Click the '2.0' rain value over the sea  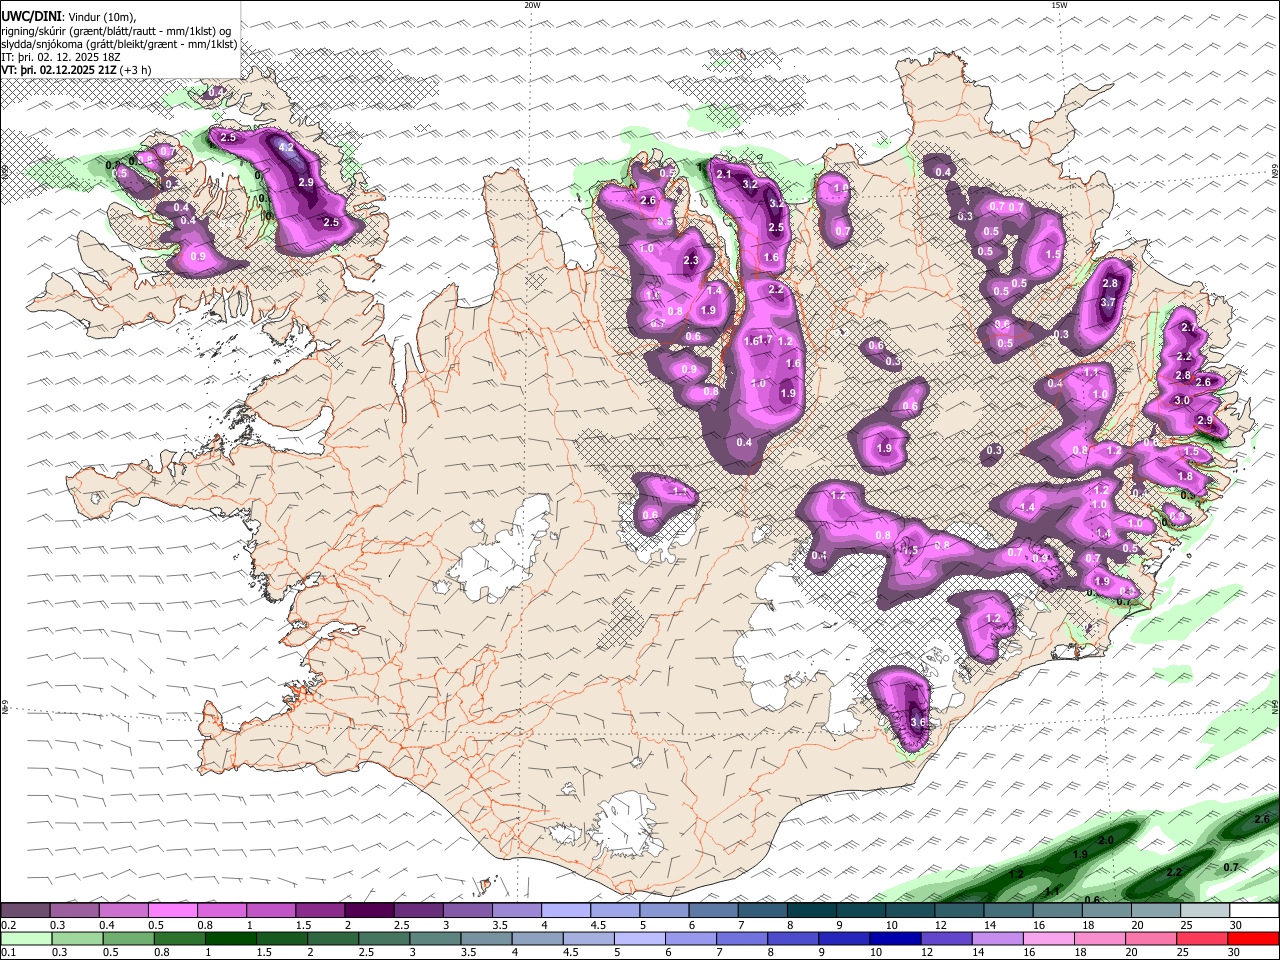point(1106,841)
